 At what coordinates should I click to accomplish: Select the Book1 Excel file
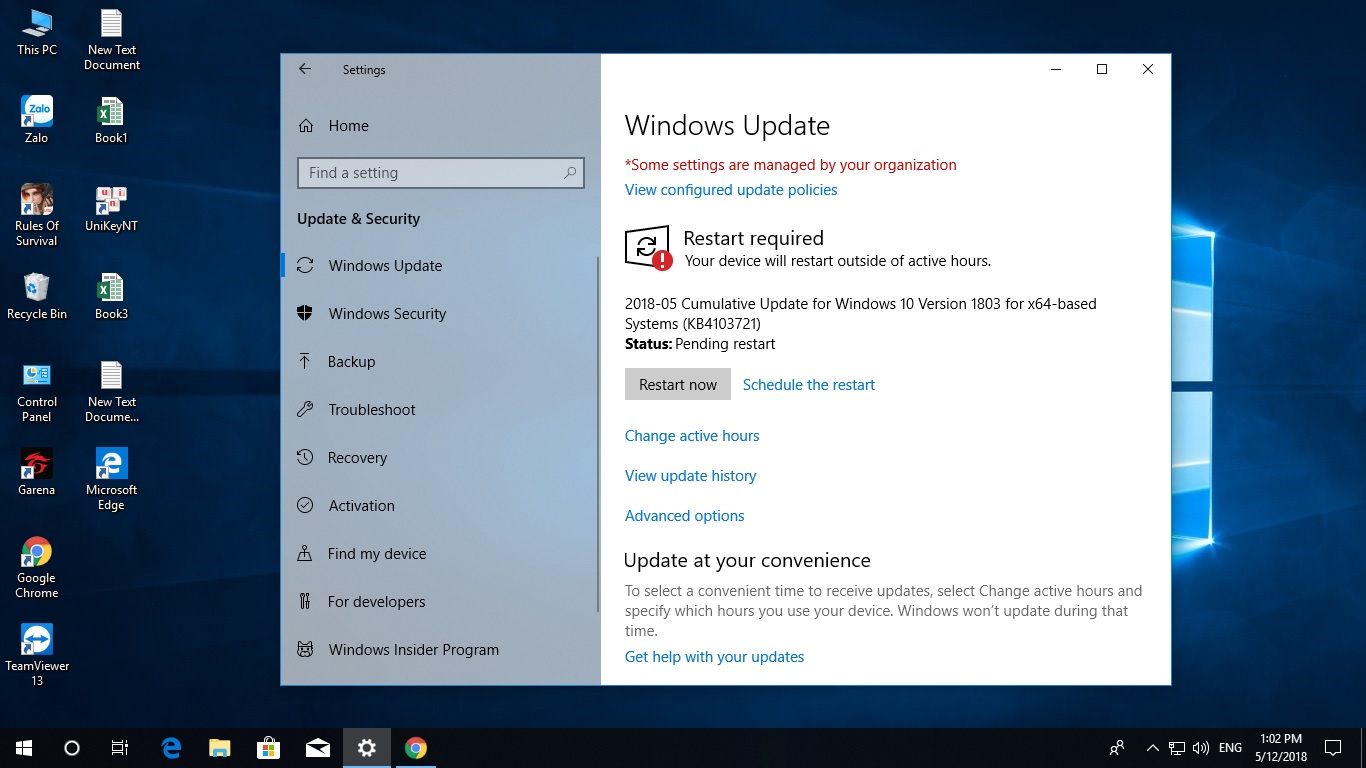coord(112,120)
